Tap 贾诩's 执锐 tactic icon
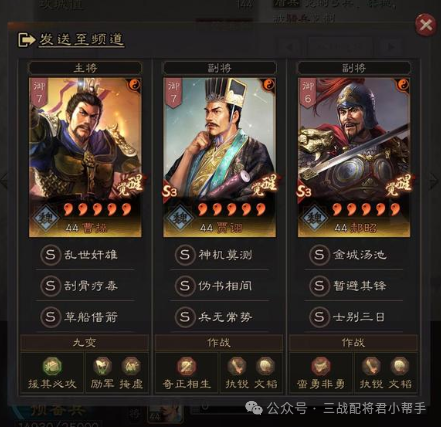 (237, 366)
